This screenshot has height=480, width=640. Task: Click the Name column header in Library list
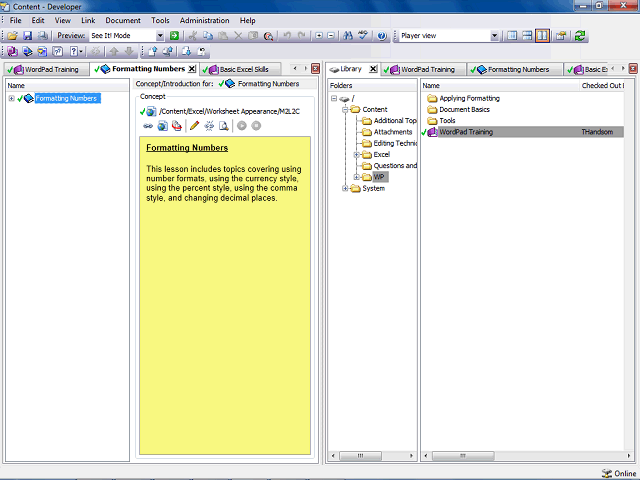[500, 85]
